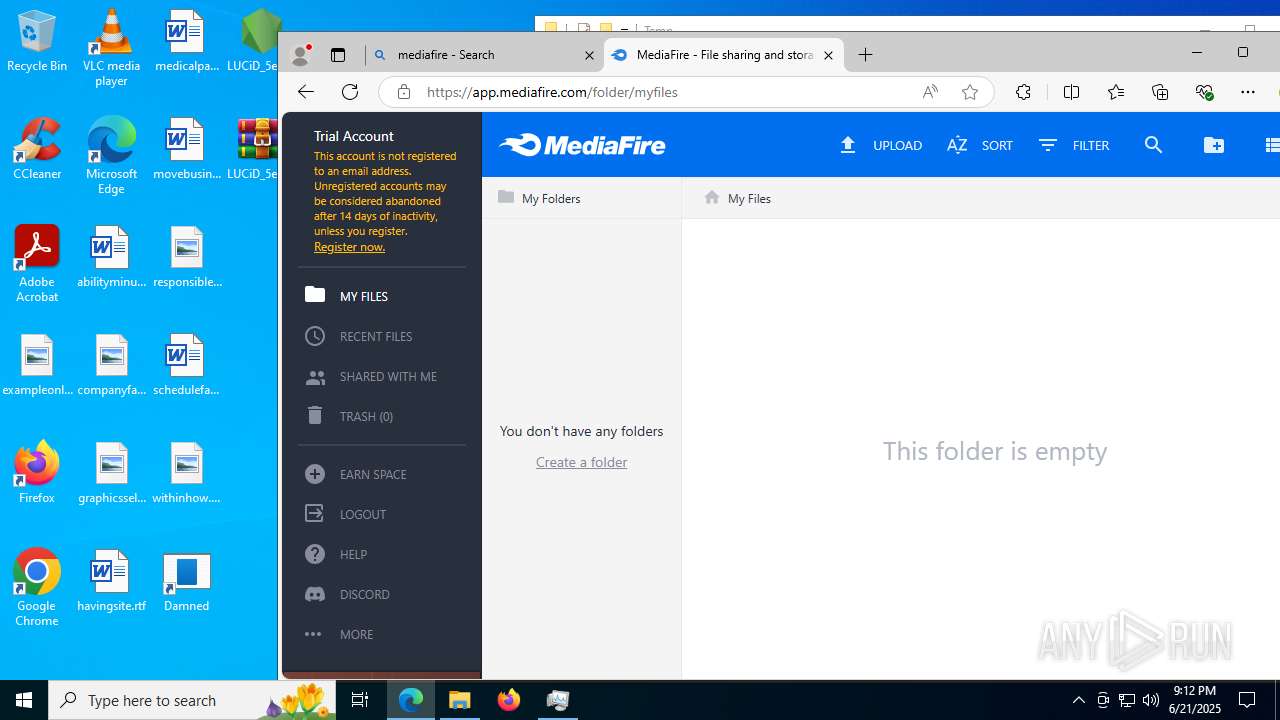Switch to list view icon
This screenshot has height=720, width=1280.
click(x=1272, y=145)
